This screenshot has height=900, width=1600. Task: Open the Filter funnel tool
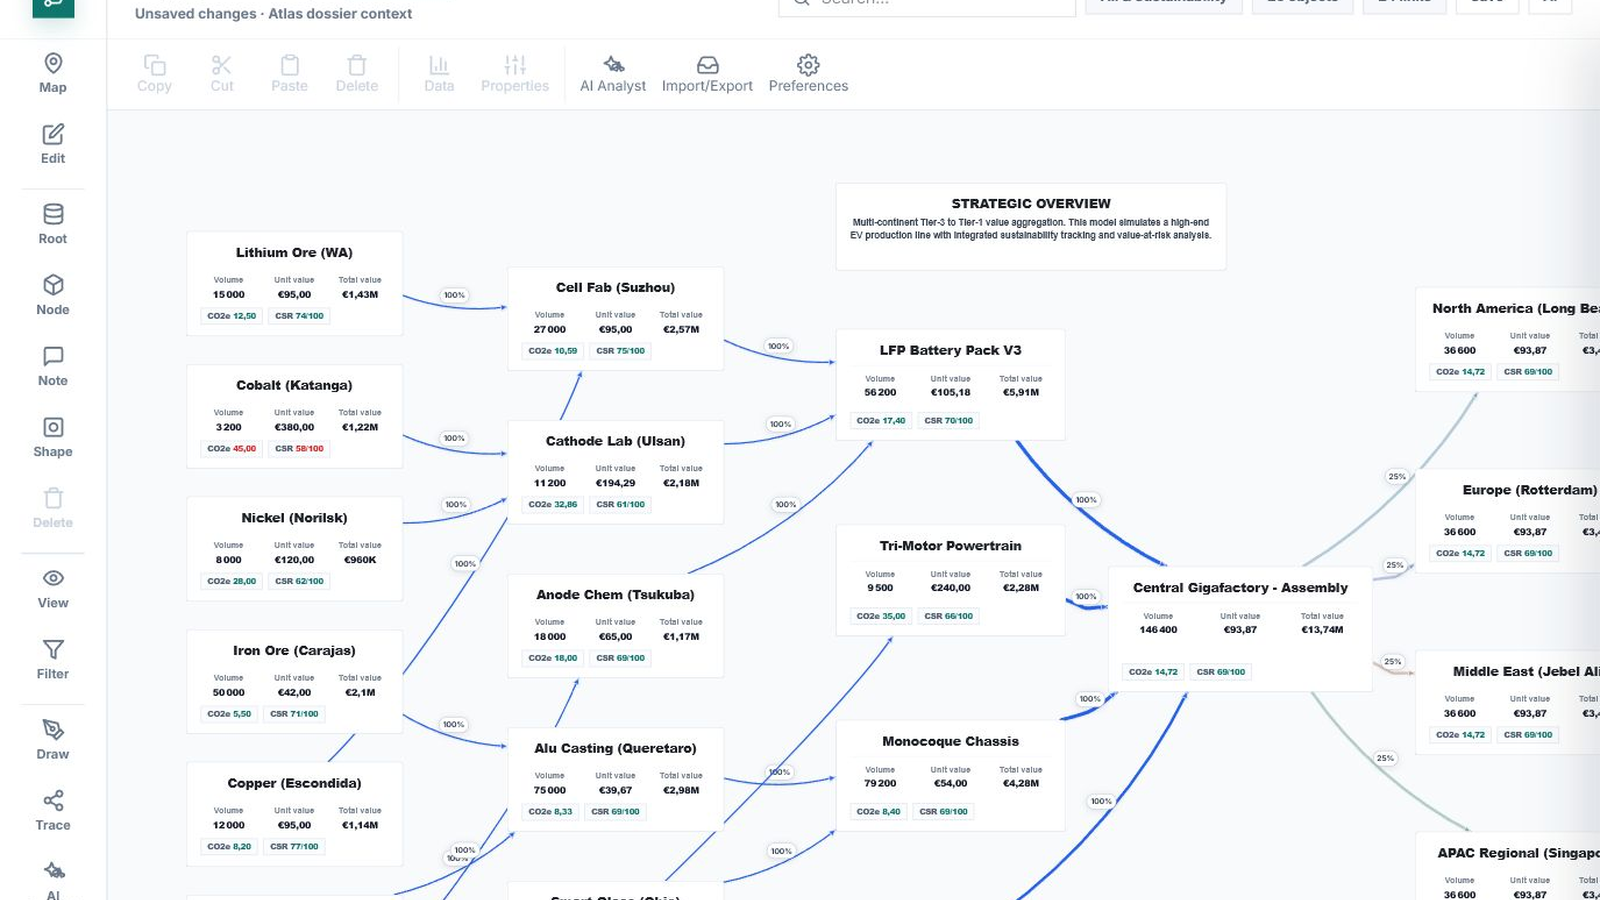(x=53, y=659)
